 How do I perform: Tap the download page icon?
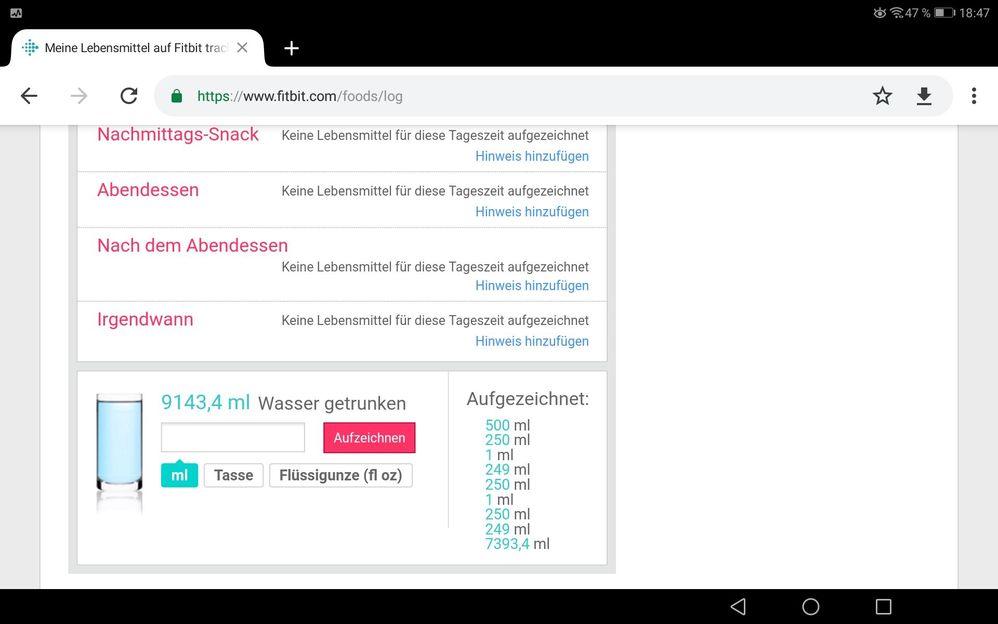point(924,96)
